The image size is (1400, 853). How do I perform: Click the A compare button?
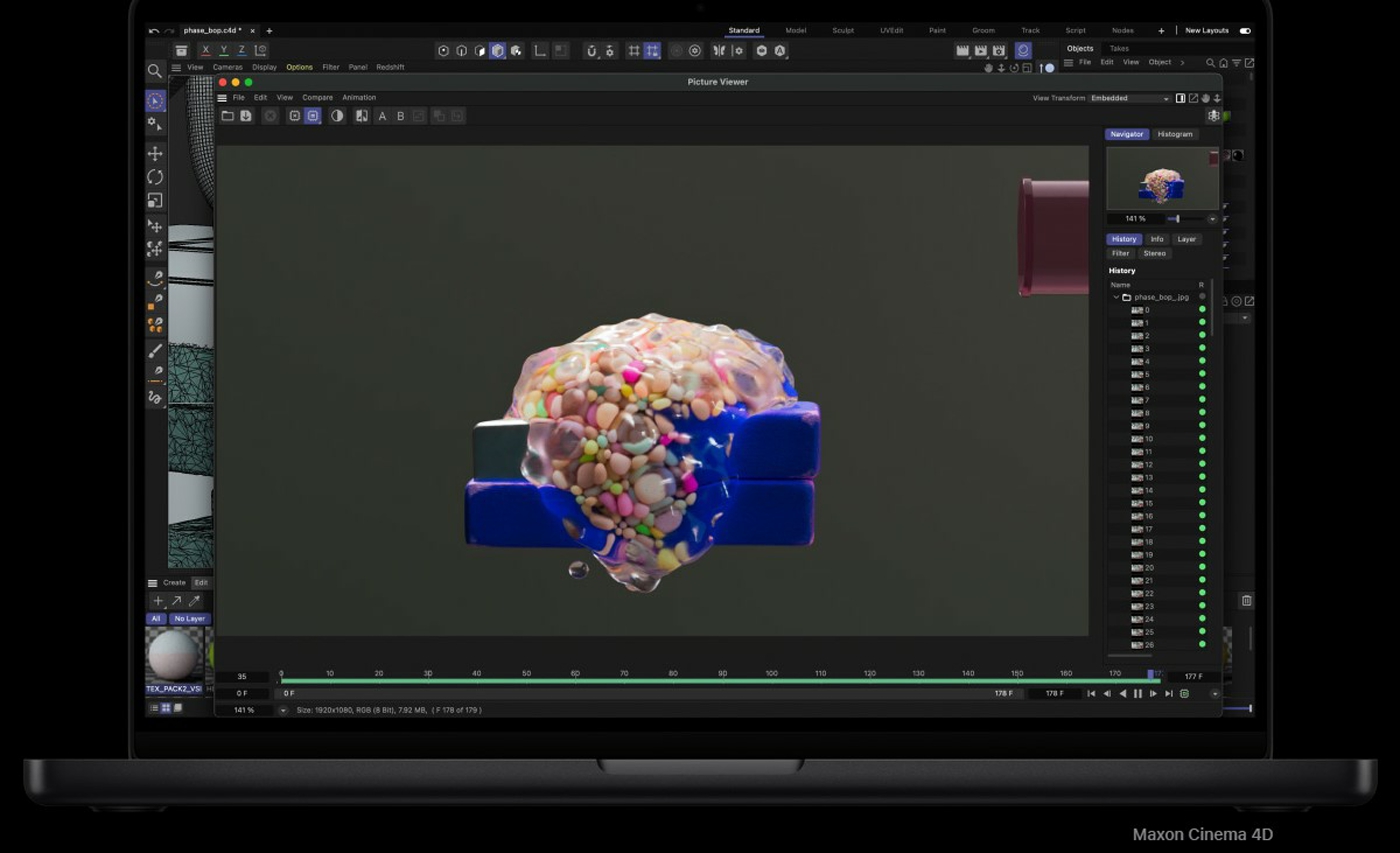[382, 116]
